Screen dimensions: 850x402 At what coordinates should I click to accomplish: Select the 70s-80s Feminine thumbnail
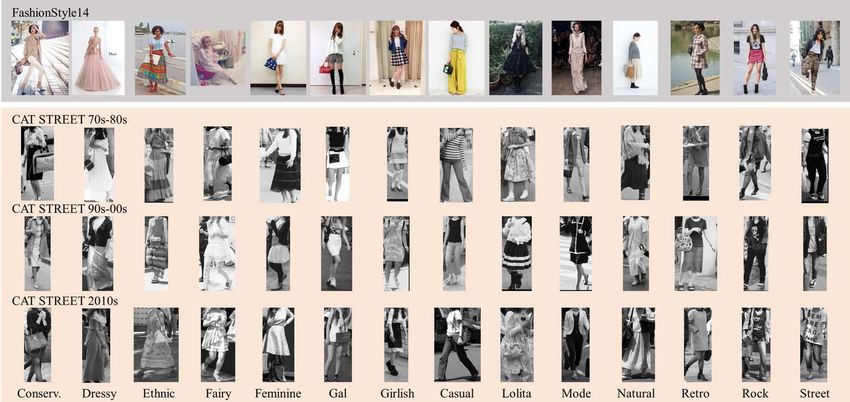coord(280,165)
